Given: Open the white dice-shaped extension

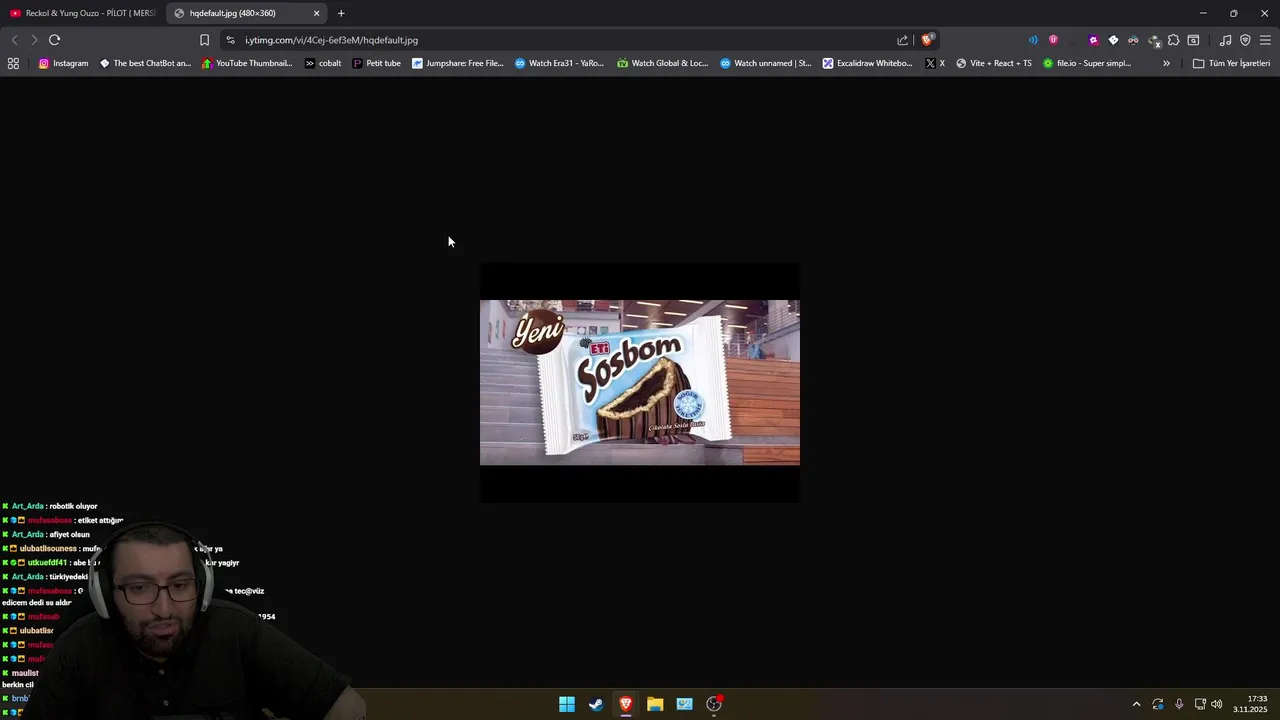Looking at the screenshot, I should 1113,40.
